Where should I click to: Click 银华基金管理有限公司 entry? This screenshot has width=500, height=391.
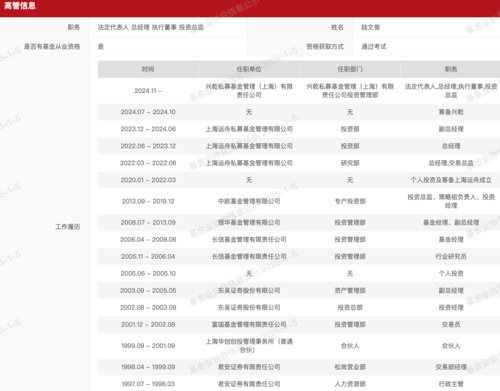tap(249, 222)
